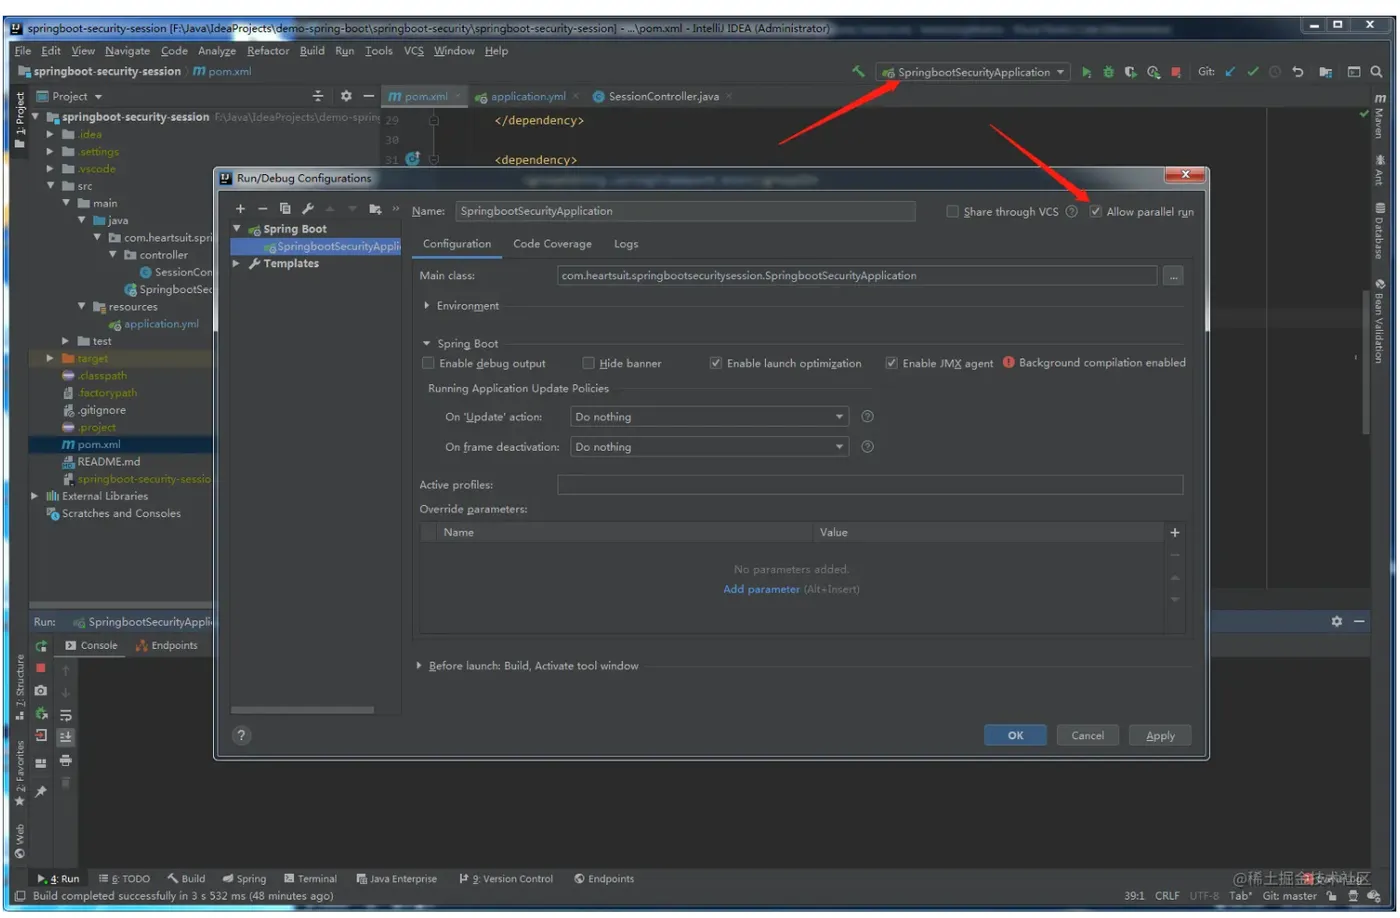The width and height of the screenshot is (1400, 918).
Task: Click the Apply button
Action: [x=1160, y=736]
